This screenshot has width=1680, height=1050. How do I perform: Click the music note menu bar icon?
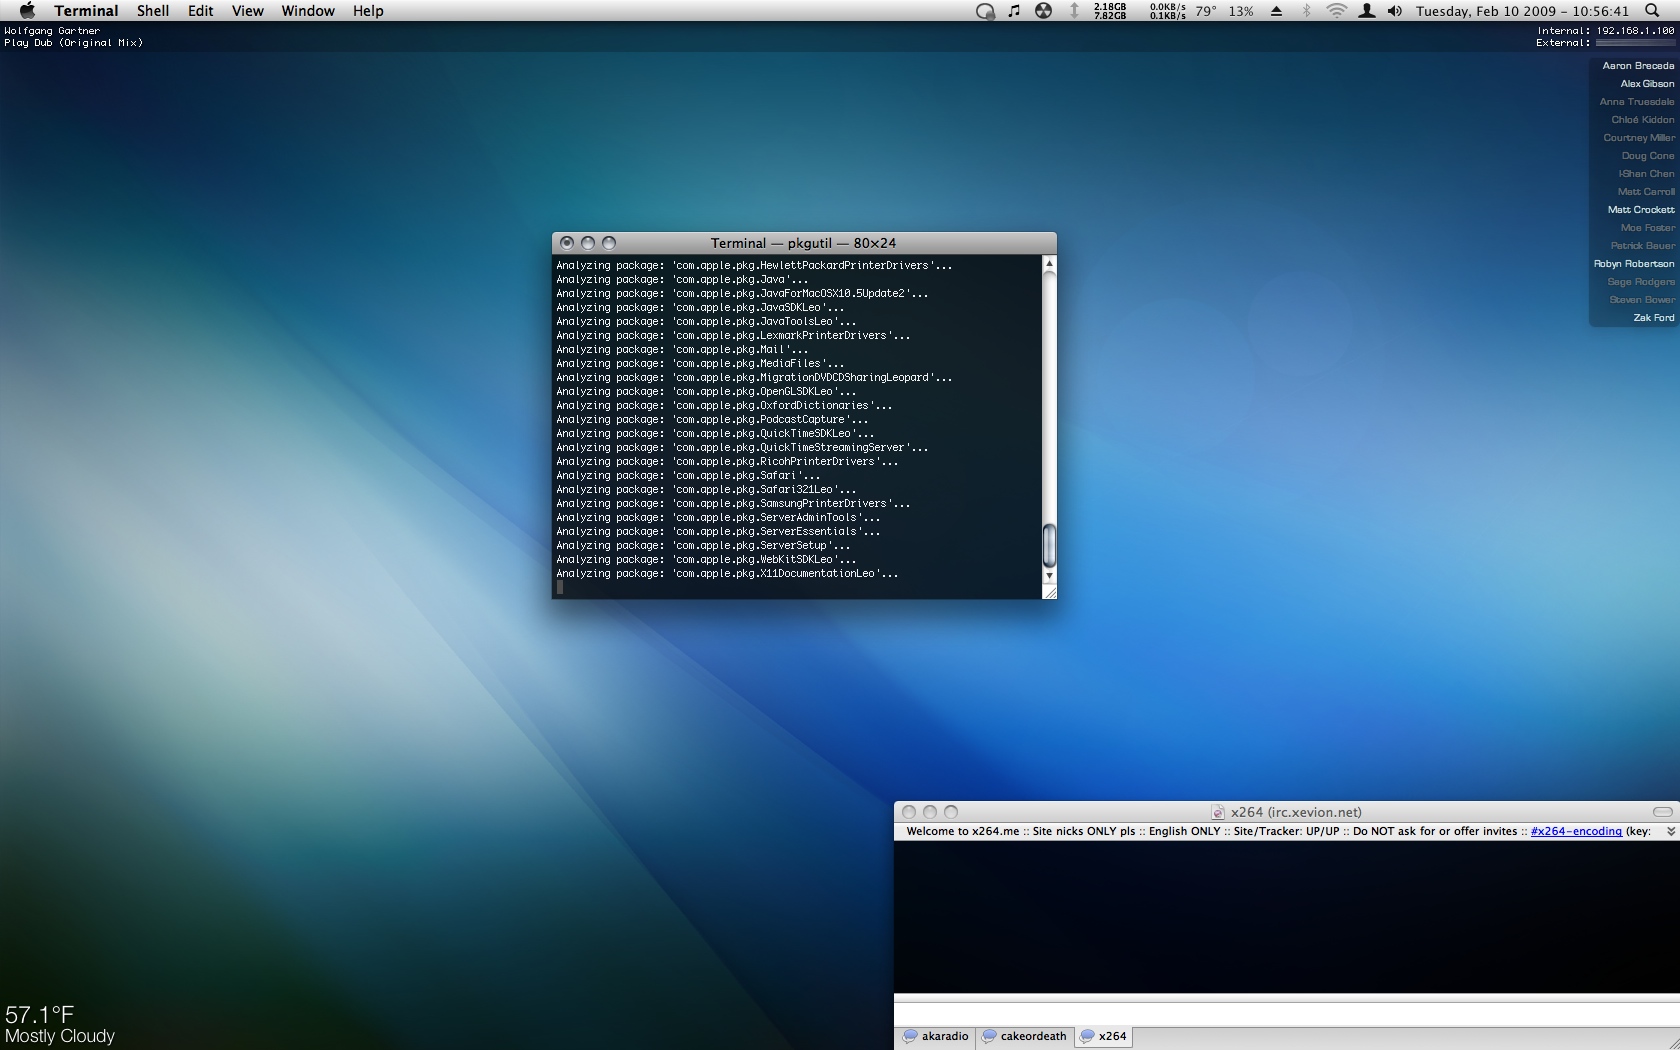coord(1014,11)
